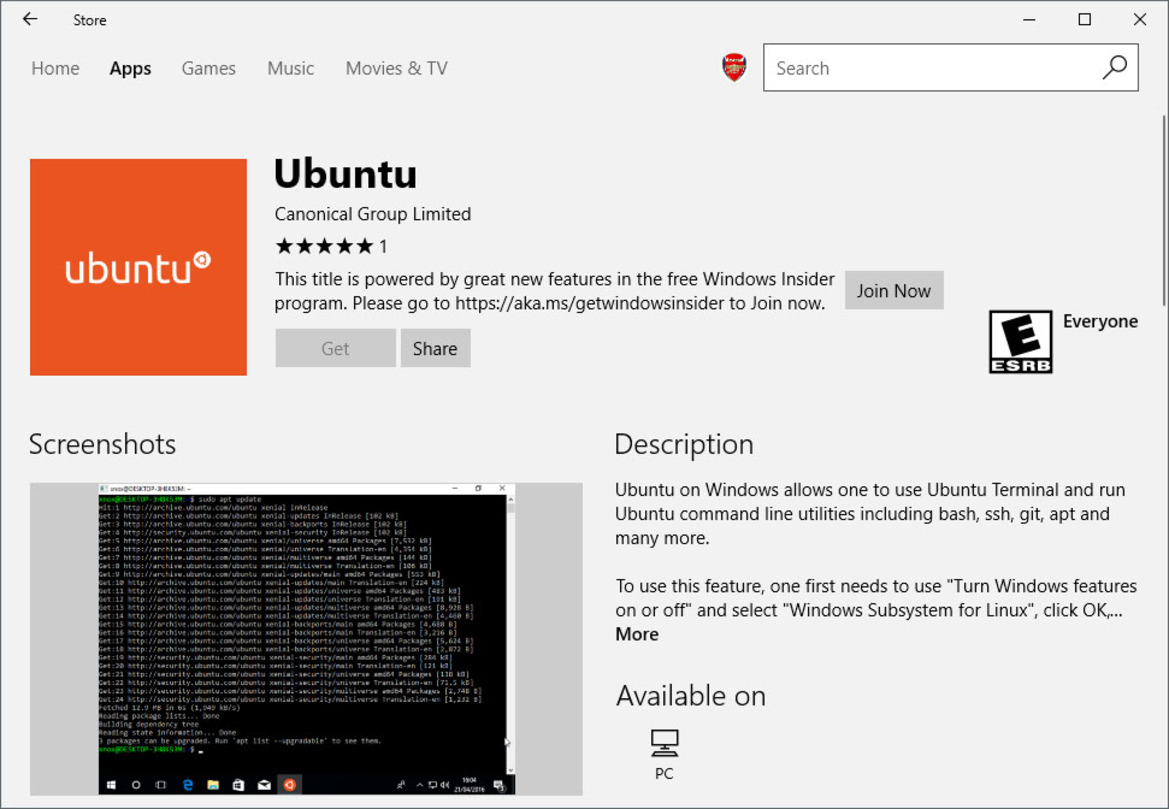Maximize the Store window
The image size is (1169, 809).
(1085, 19)
